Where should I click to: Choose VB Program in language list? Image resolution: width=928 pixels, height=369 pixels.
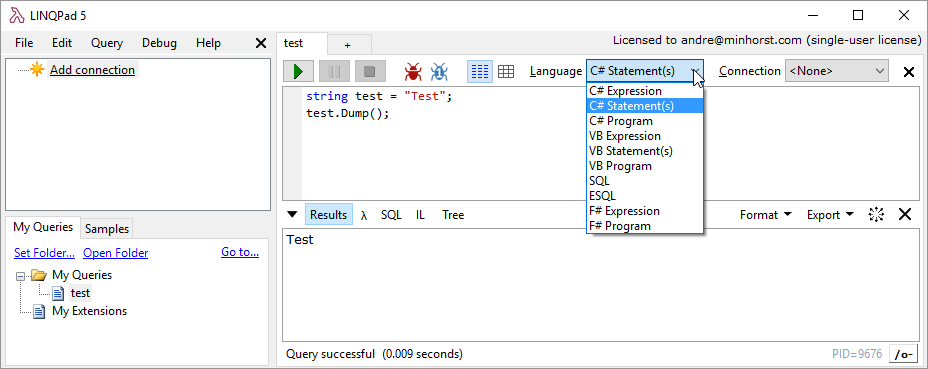click(x=645, y=166)
